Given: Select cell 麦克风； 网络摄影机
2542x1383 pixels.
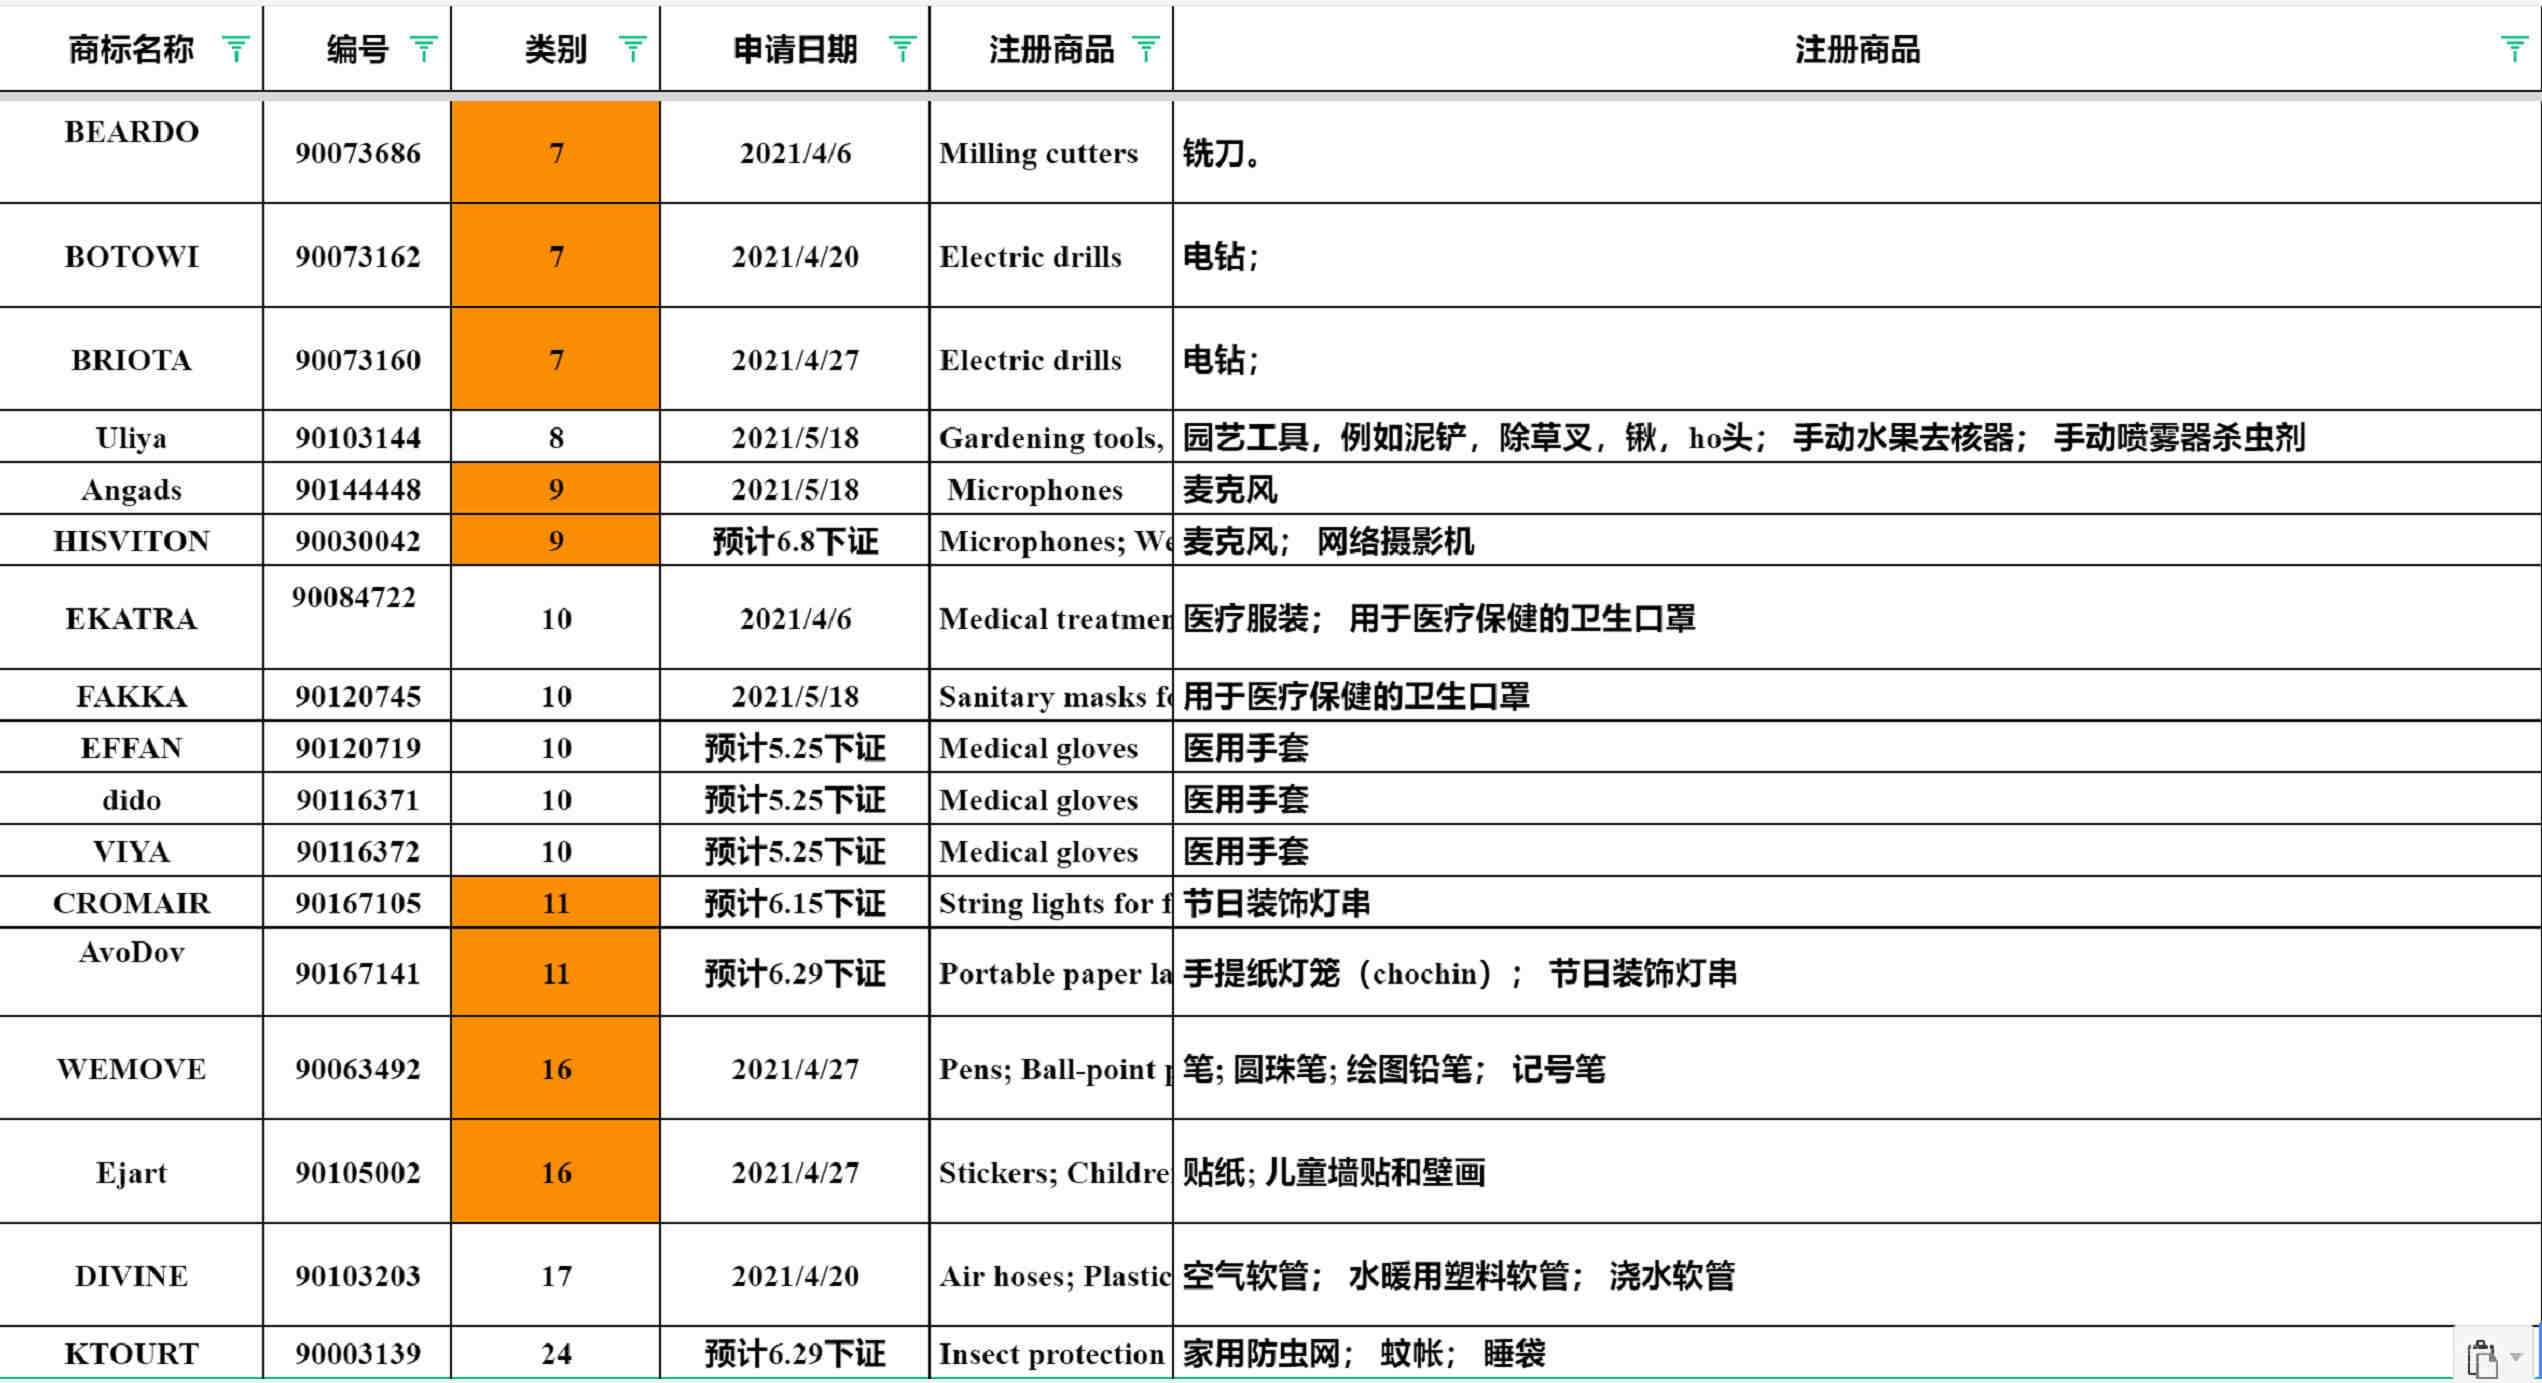Looking at the screenshot, I should (x=1857, y=540).
